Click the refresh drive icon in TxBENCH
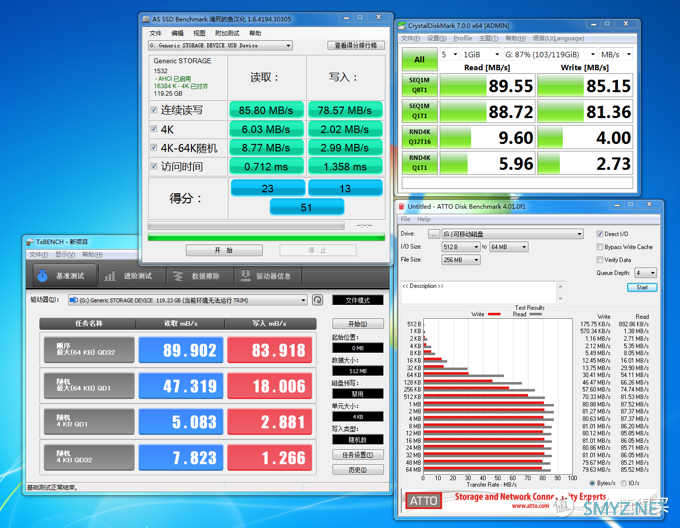Image resolution: width=680 pixels, height=528 pixels. [317, 300]
